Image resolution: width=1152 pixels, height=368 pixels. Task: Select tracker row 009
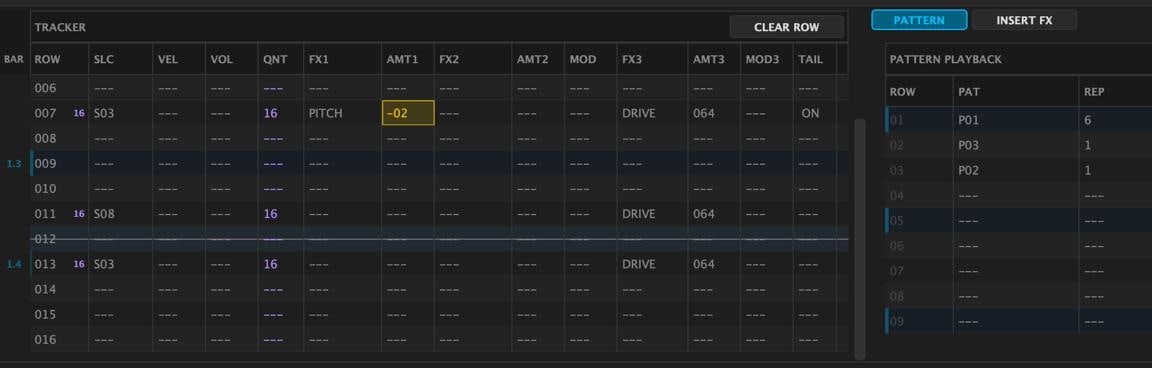[439, 163]
